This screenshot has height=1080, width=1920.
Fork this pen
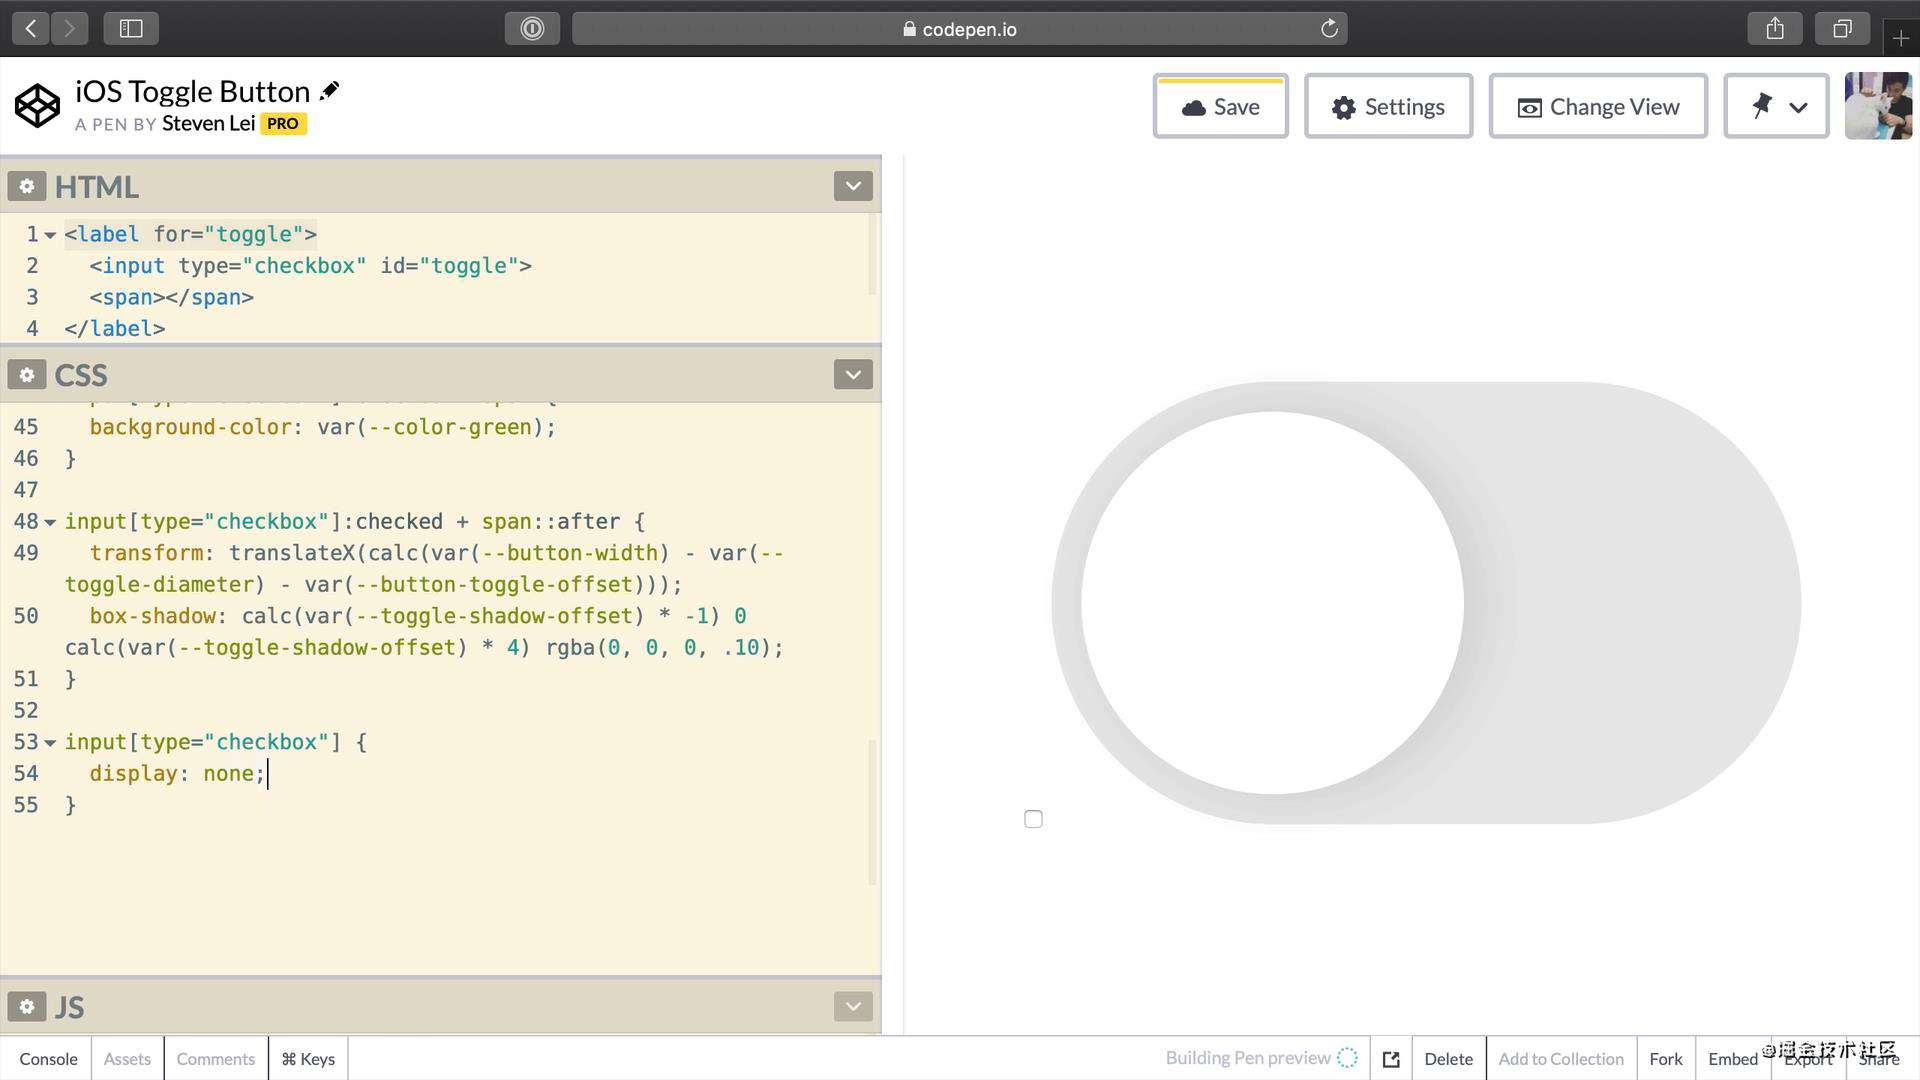point(1666,1059)
